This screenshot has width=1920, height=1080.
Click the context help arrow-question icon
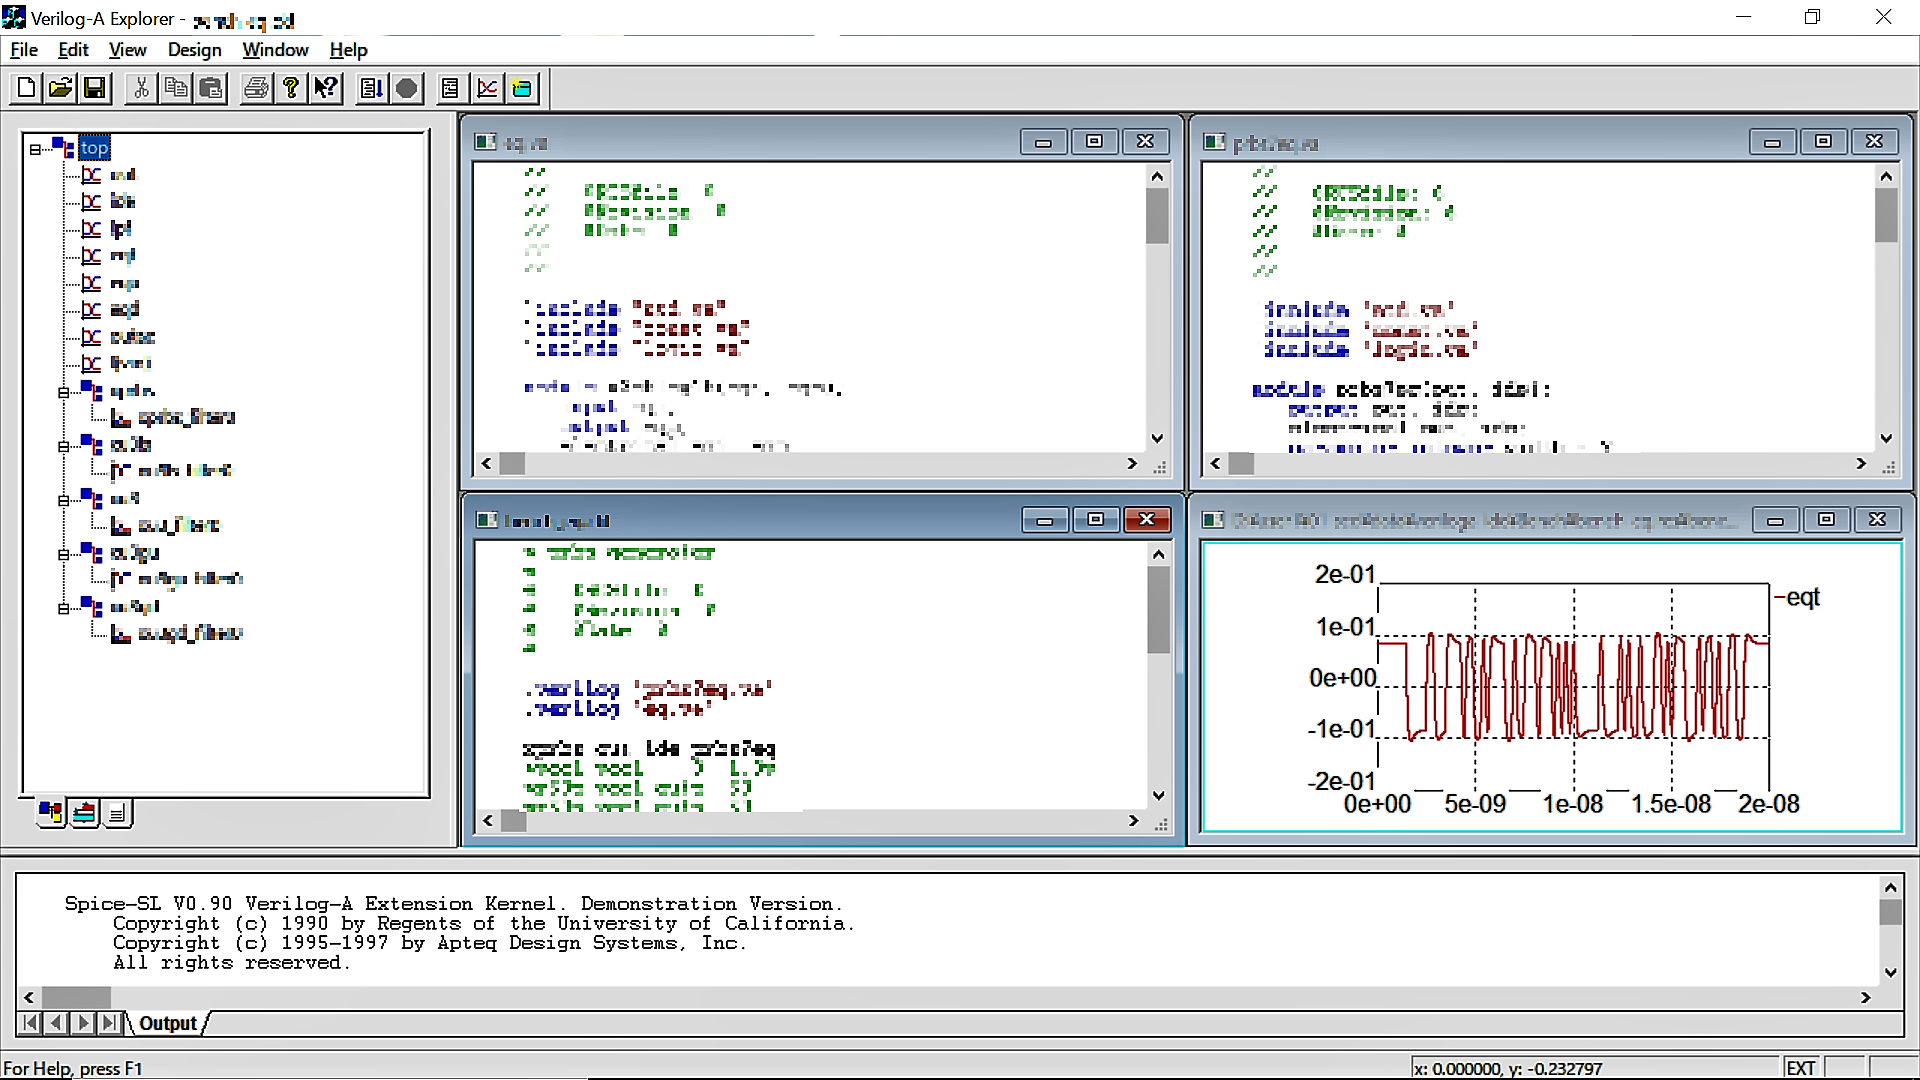coord(326,89)
